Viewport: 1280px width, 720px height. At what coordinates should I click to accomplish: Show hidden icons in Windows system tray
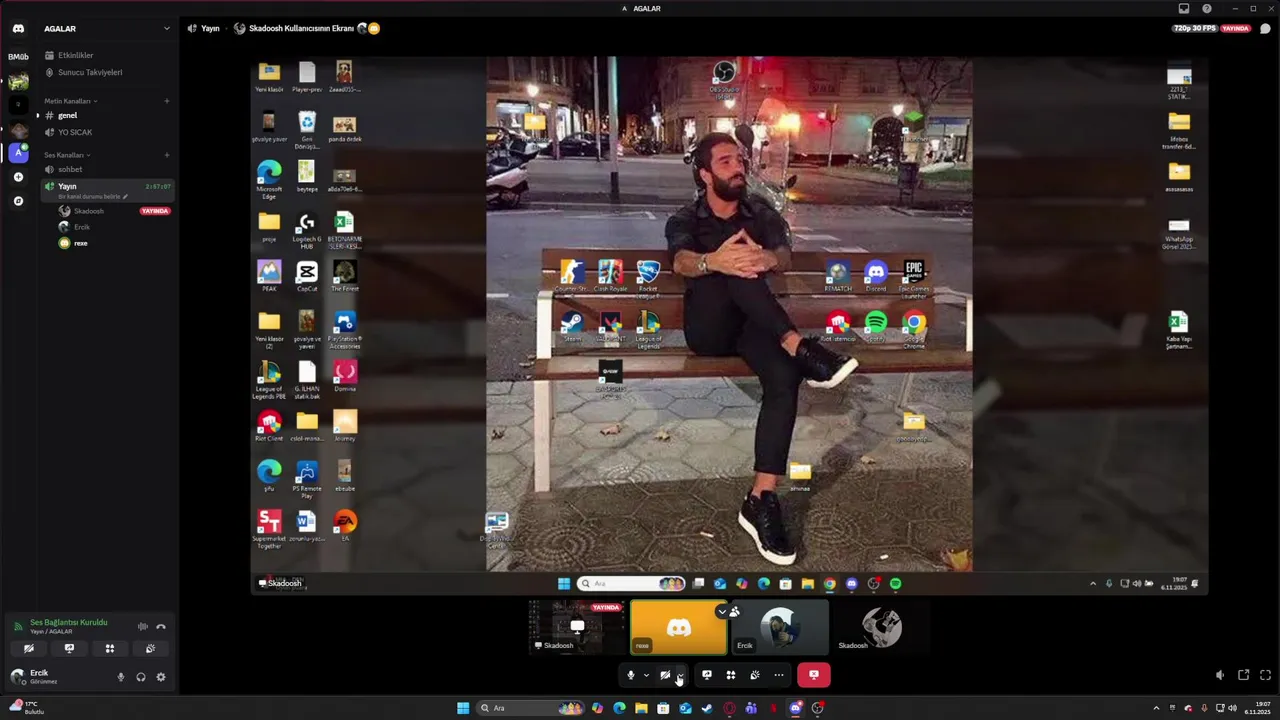tap(1157, 708)
